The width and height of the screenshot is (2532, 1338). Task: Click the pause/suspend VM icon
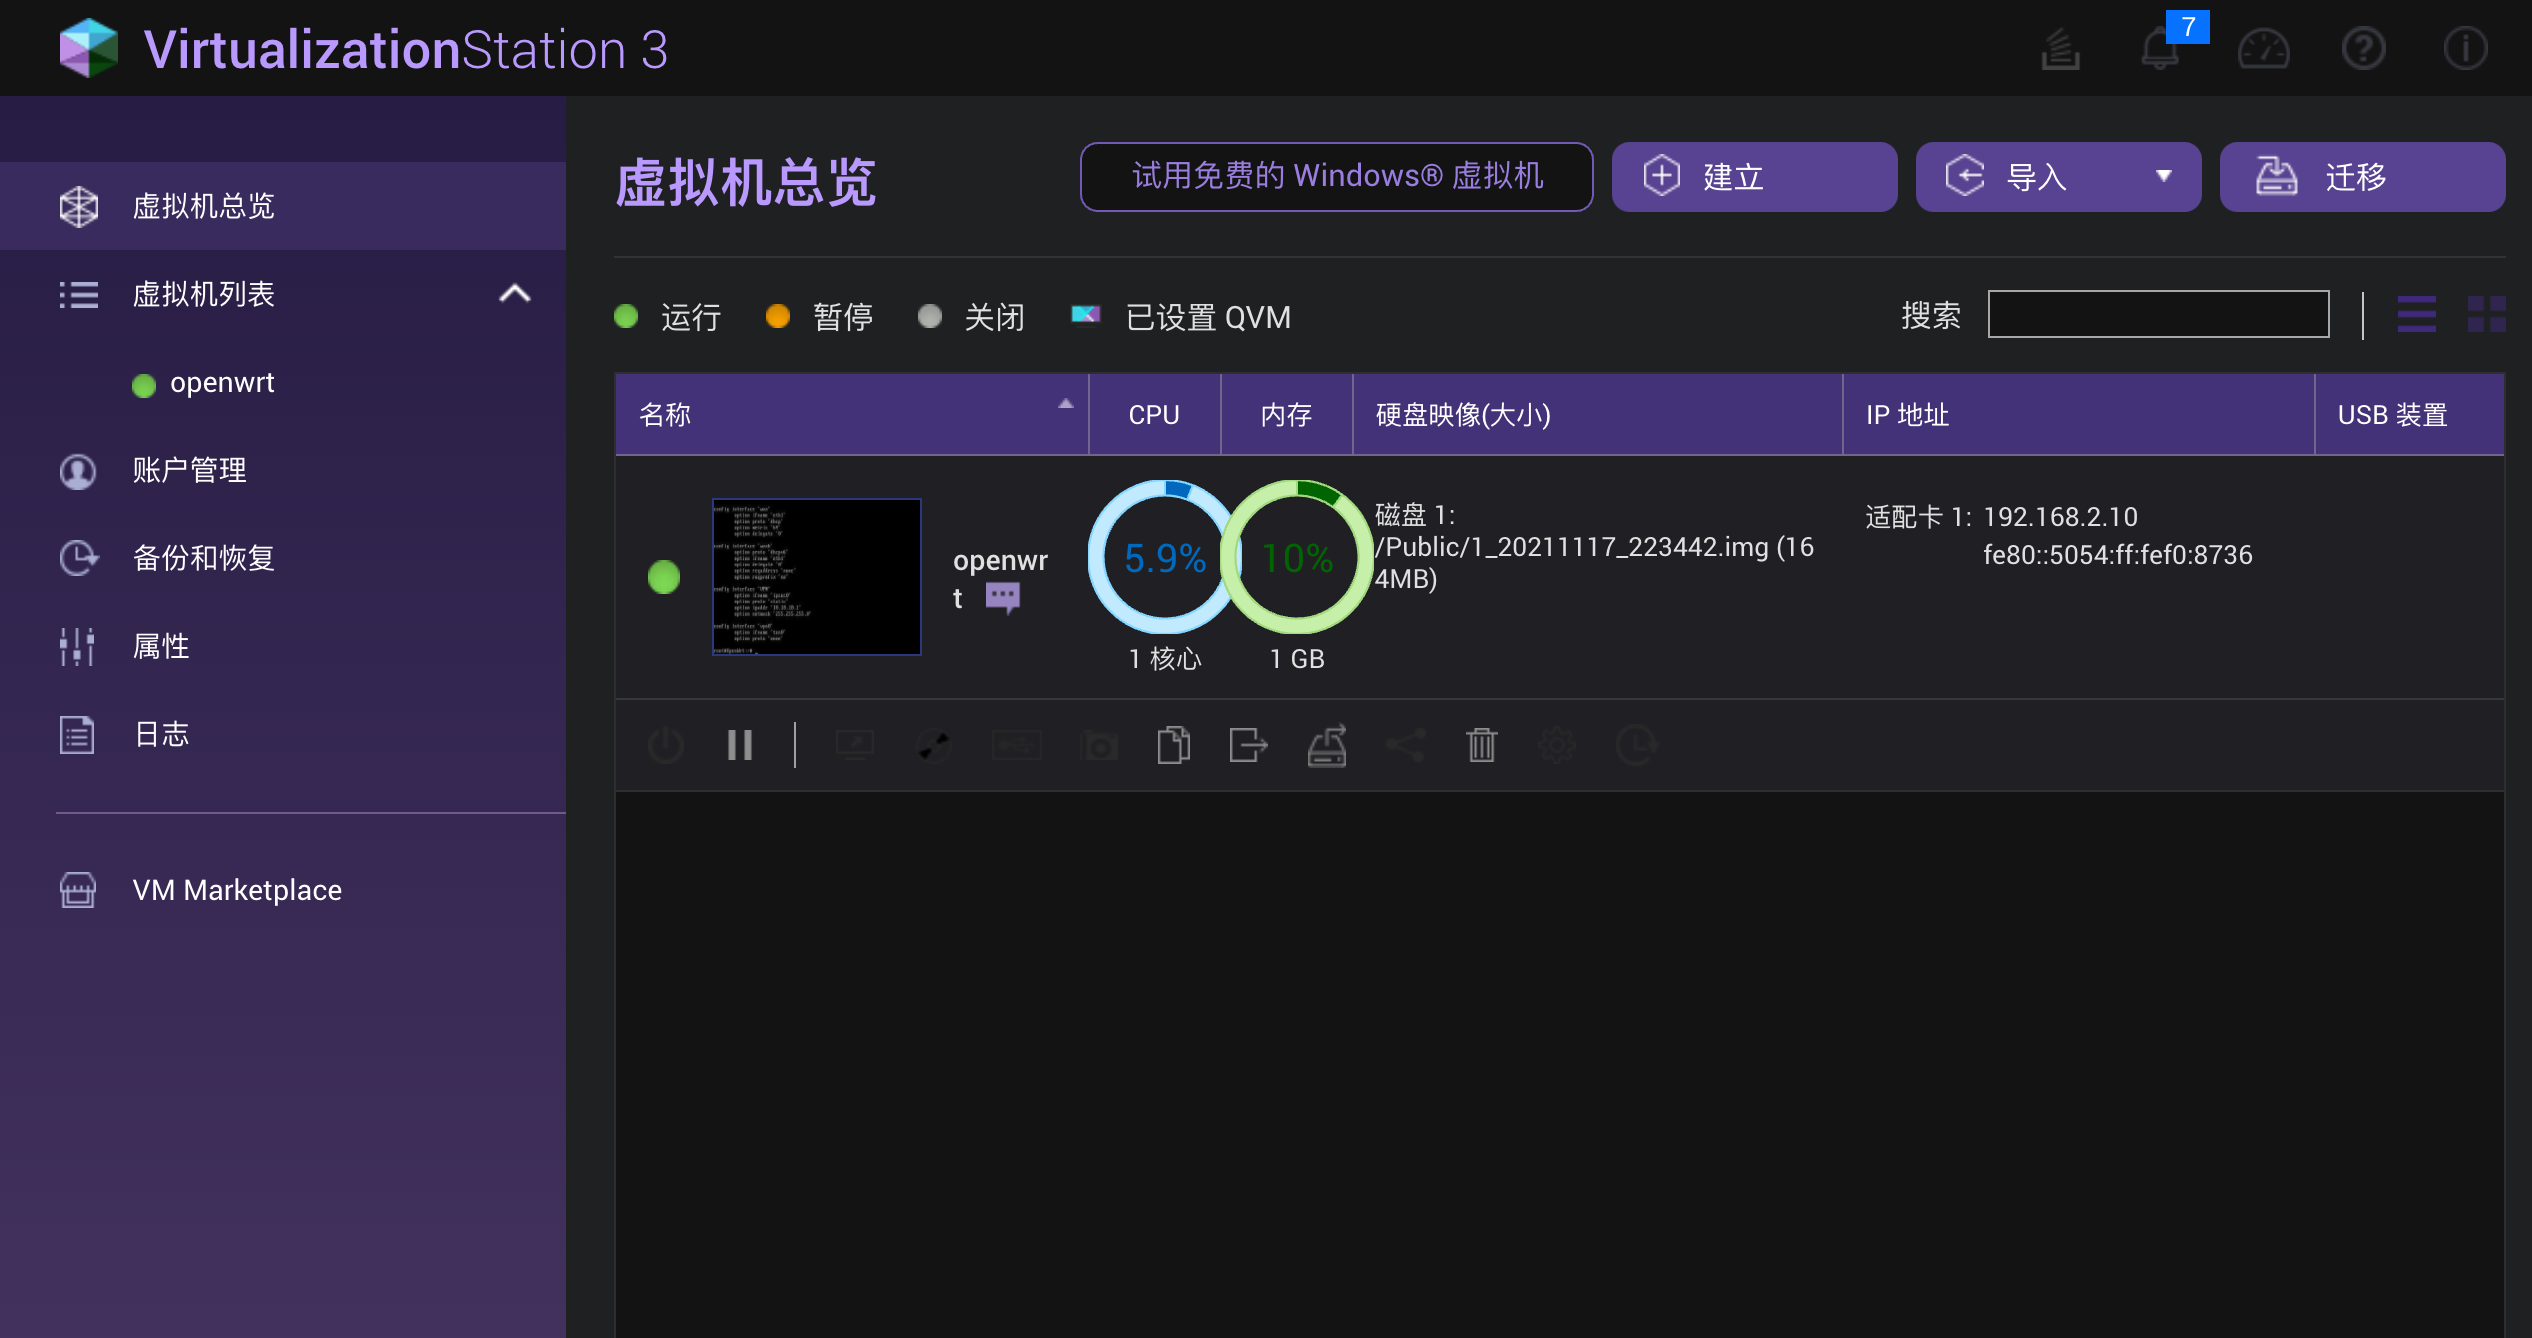738,747
